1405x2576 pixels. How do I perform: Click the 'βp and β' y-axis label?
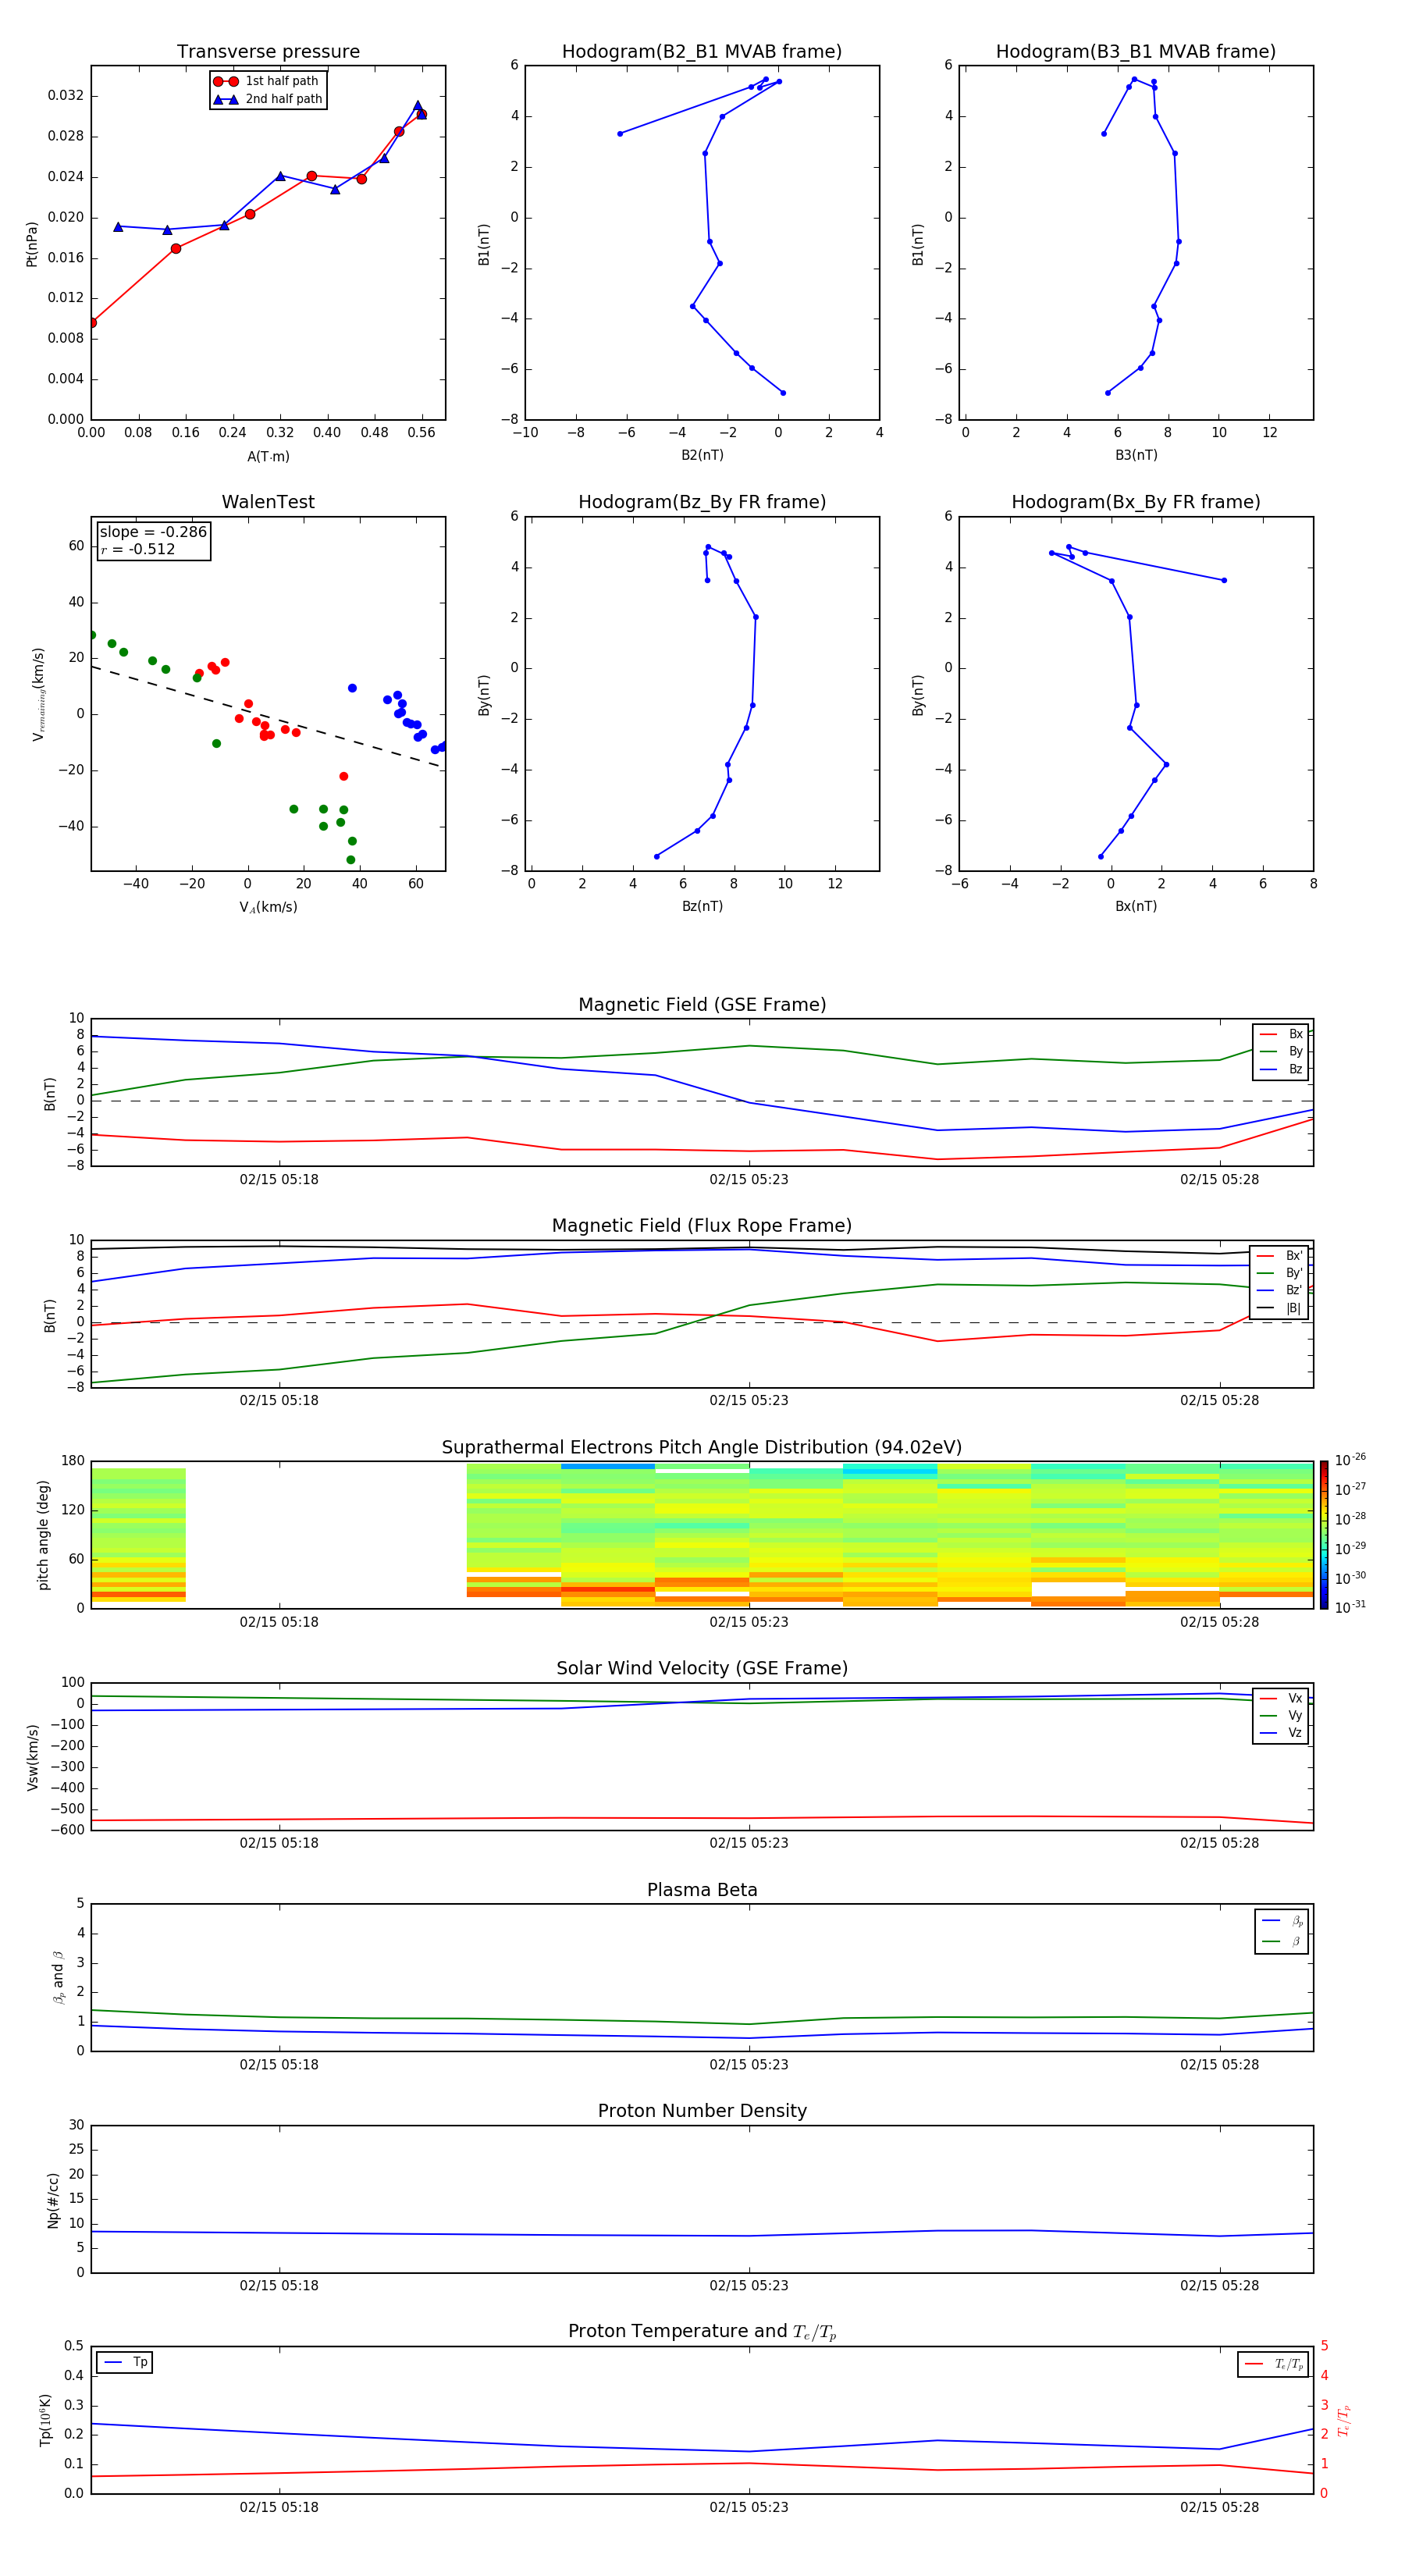tap(58, 1977)
